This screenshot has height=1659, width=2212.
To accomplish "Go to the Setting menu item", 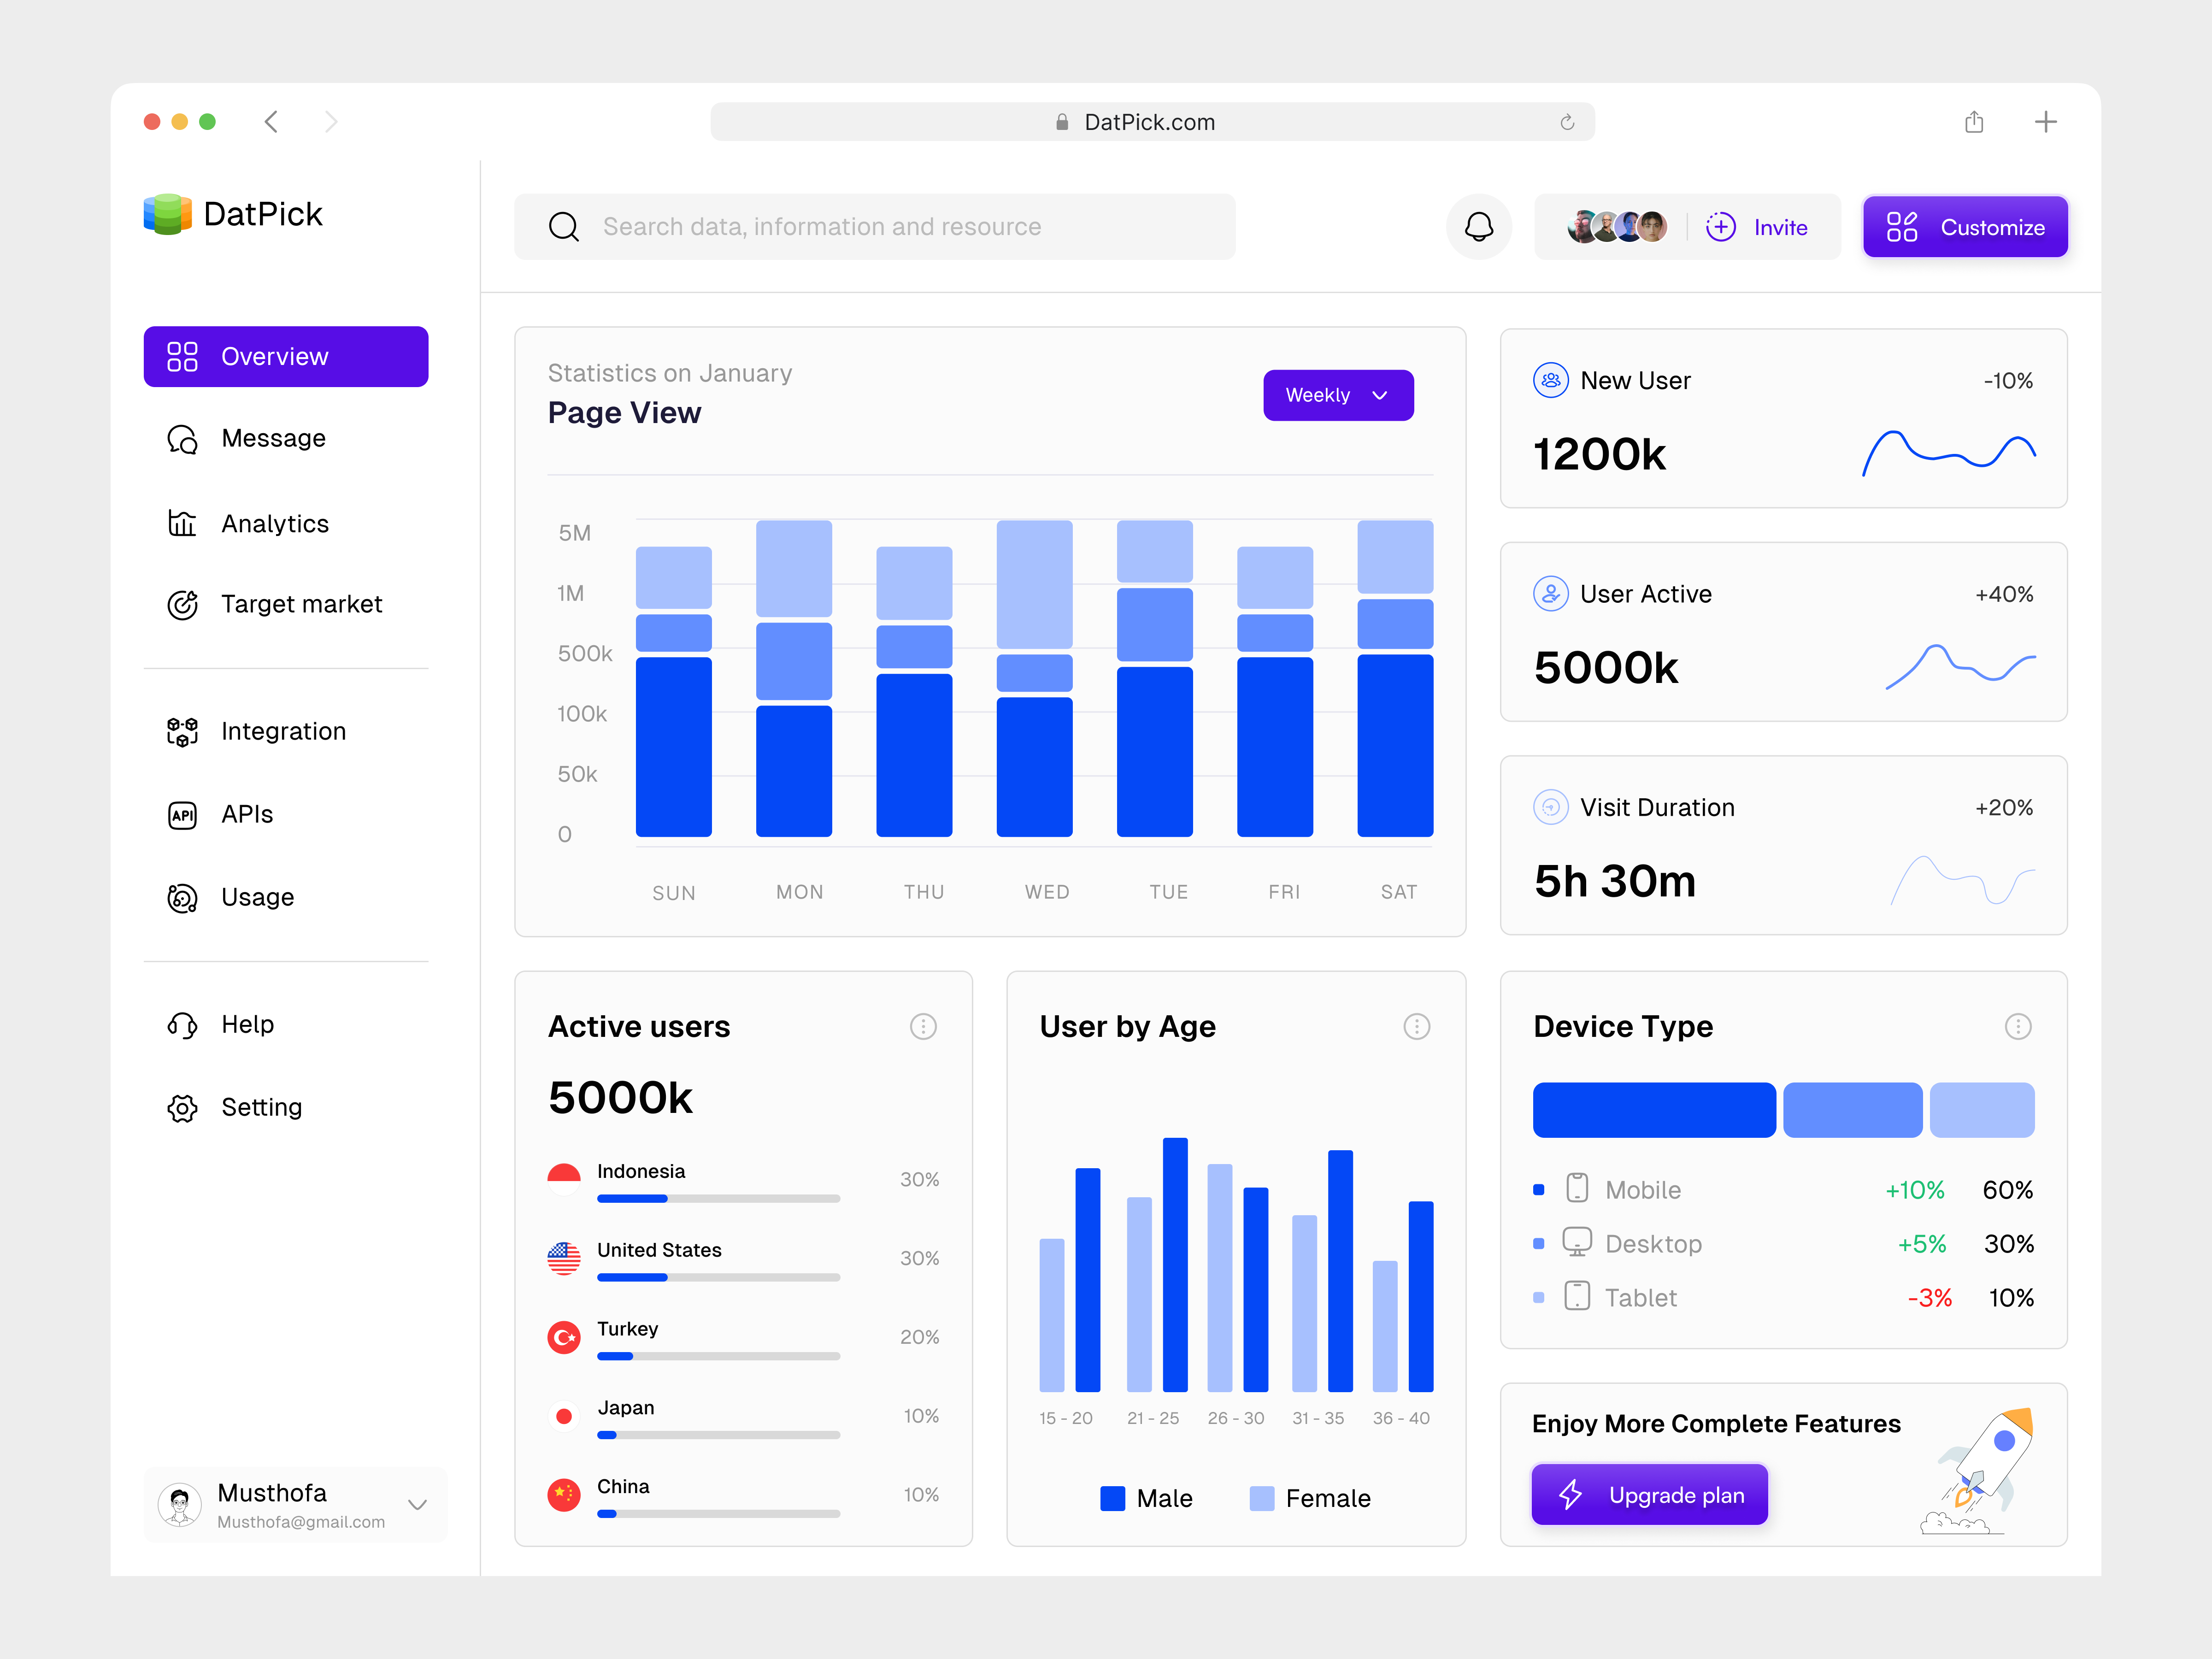I will [183, 1107].
